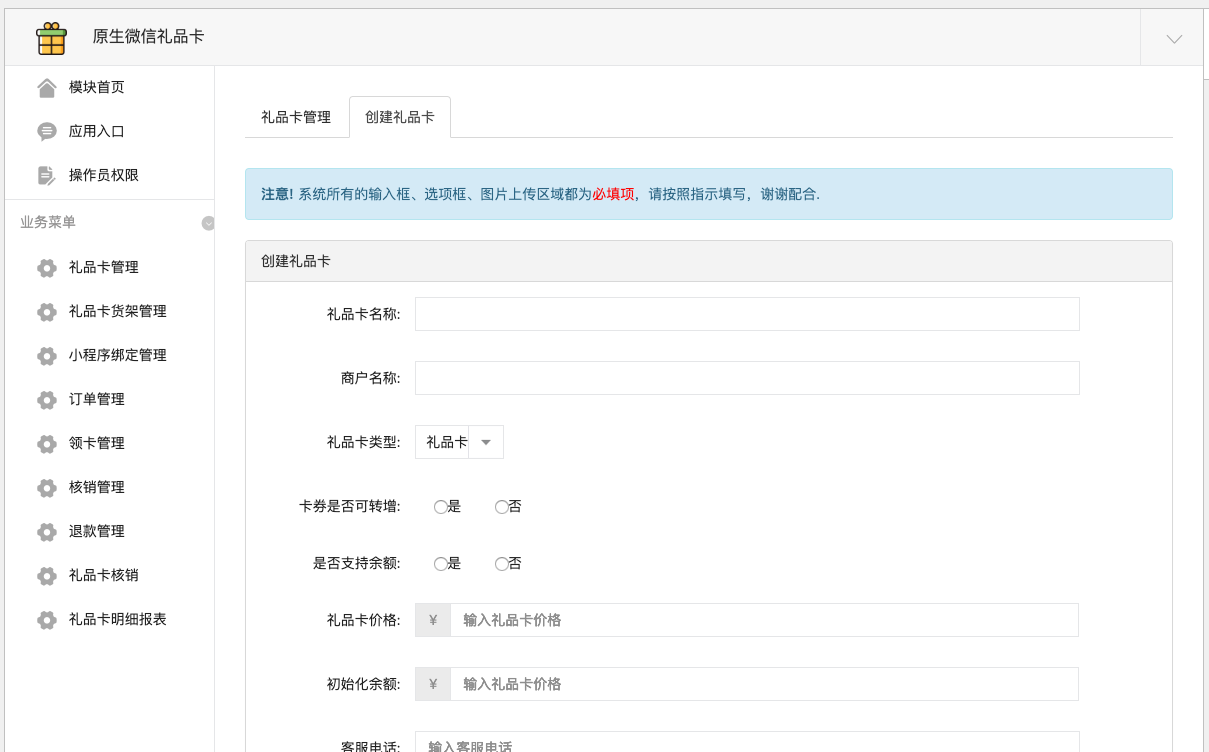Click the gear icon beside 退款管理
Image resolution: width=1209 pixels, height=752 pixels.
(47, 532)
